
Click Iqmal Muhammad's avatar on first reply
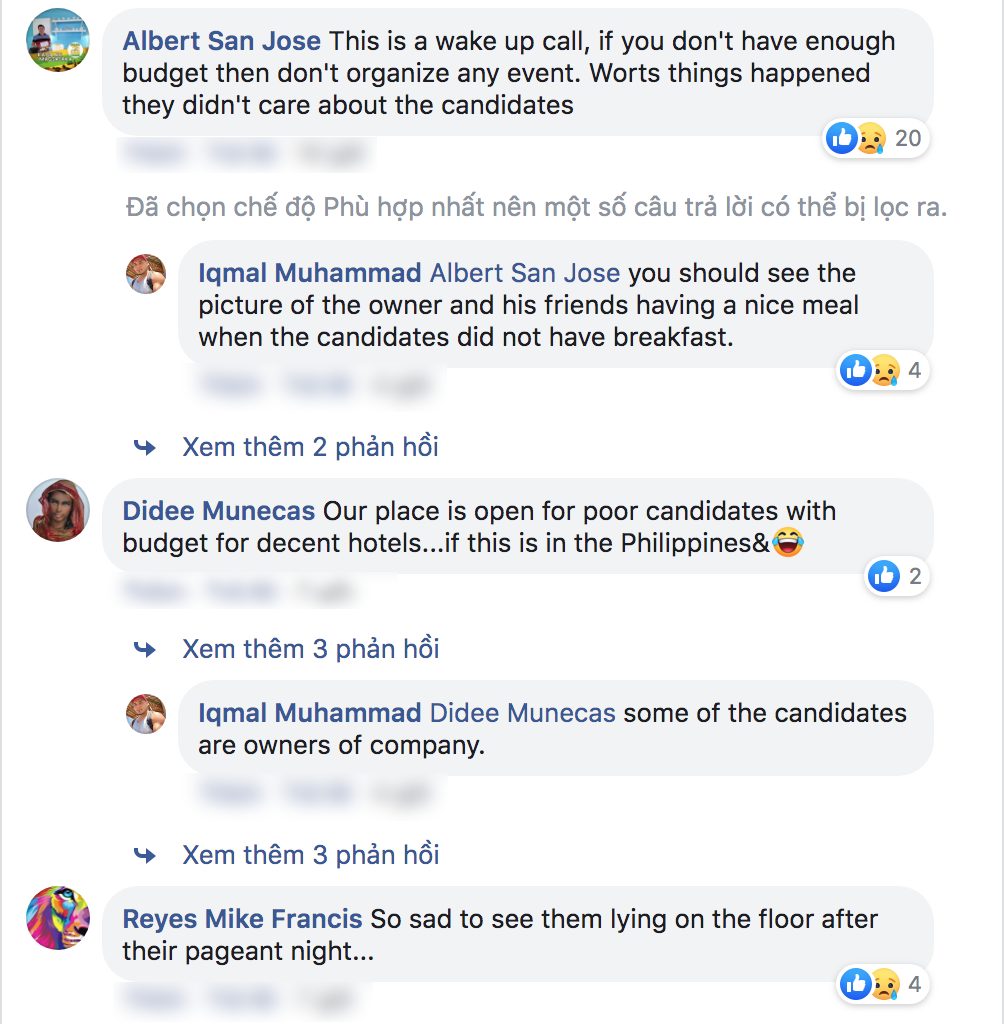146,273
